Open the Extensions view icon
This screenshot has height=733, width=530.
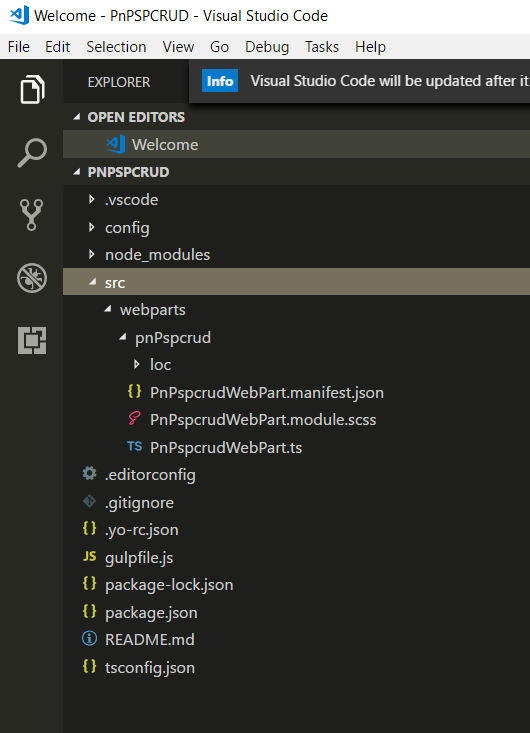point(32,340)
